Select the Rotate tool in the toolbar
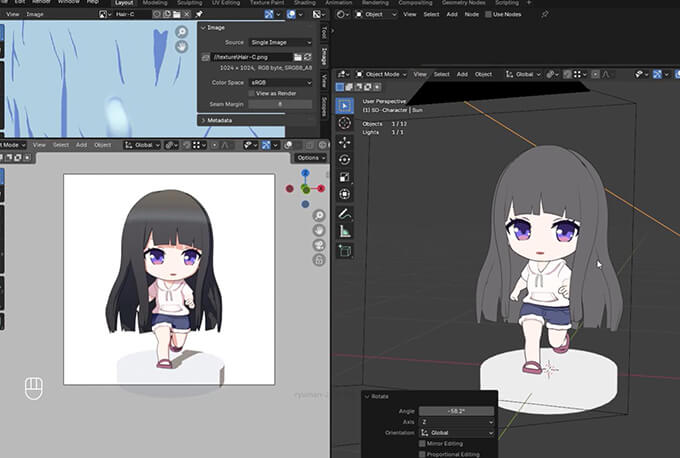 pyautogui.click(x=345, y=159)
